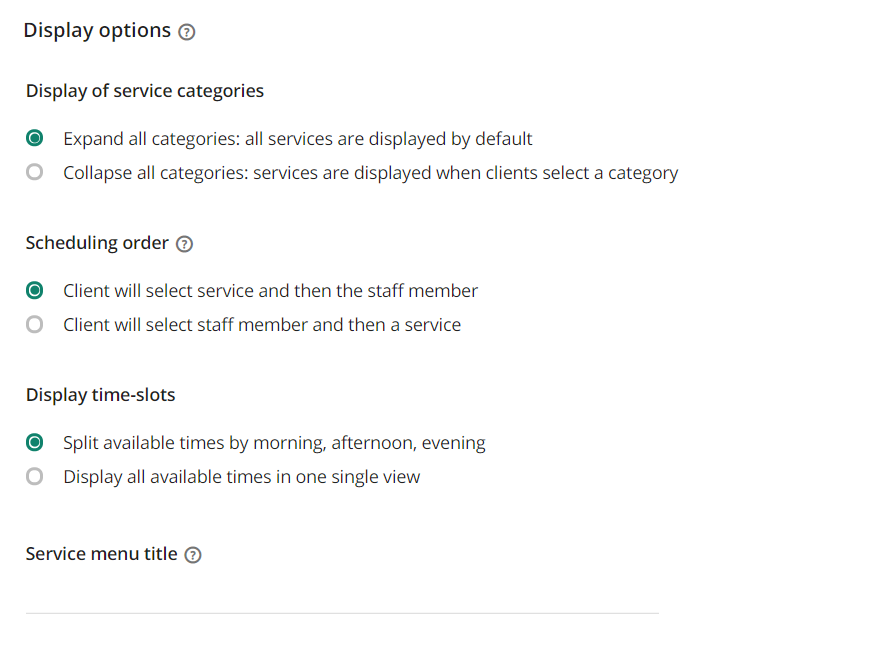Click label text 'morning, afternoon, evening'
Screen dimensions: 873x657
coord(369,443)
